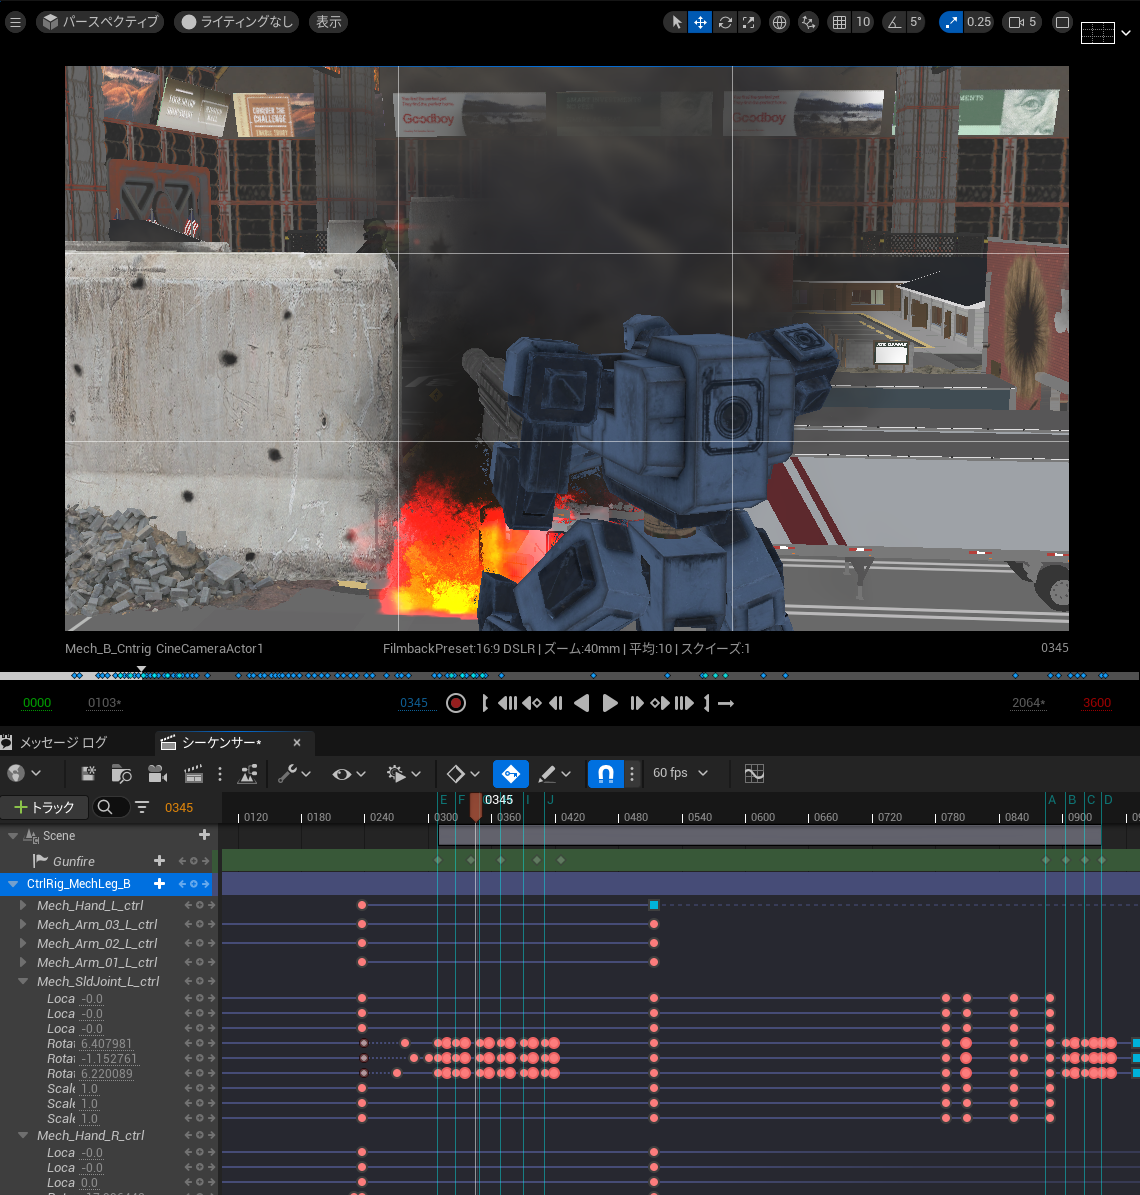This screenshot has height=1195, width=1140.
Task: Activate the translate move gizmo tool
Action: pos(700,22)
